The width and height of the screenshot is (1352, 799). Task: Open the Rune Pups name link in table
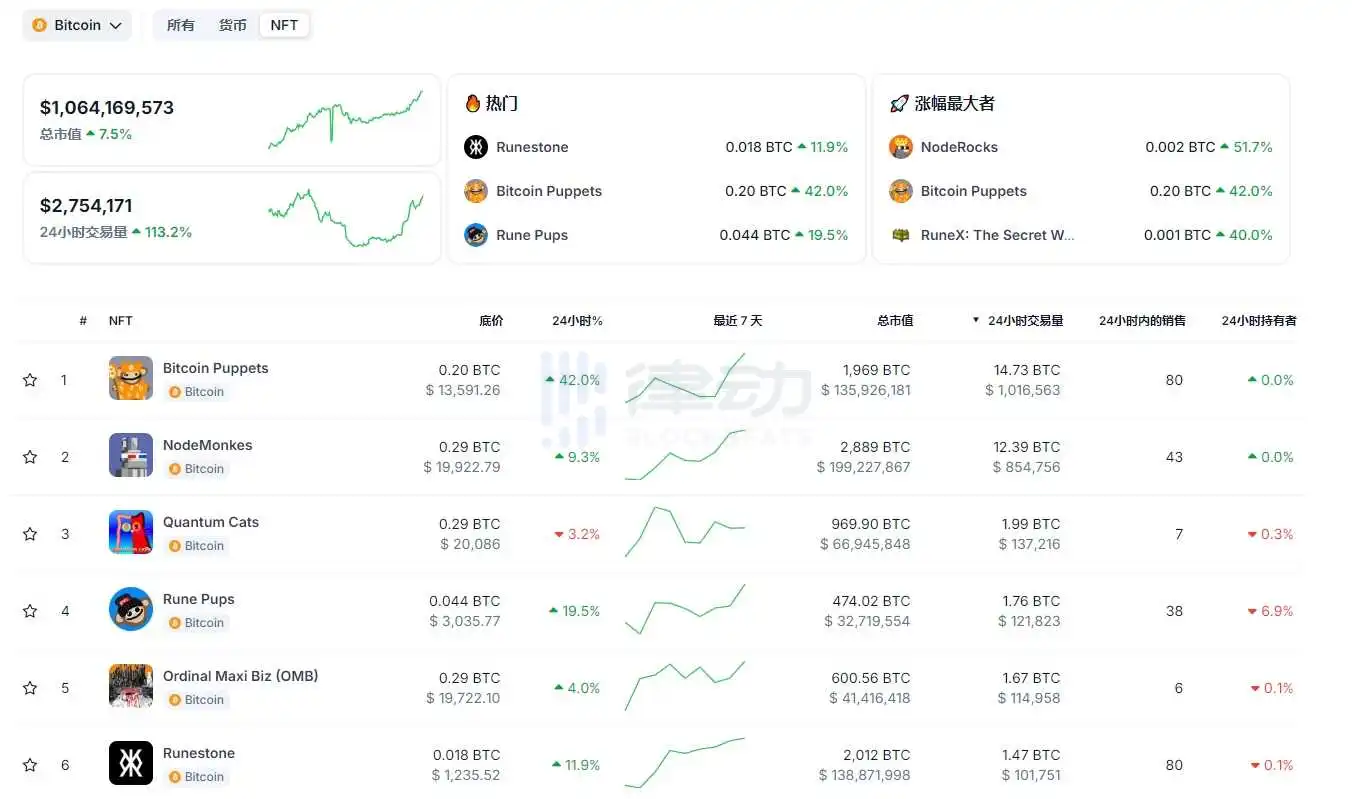click(199, 599)
